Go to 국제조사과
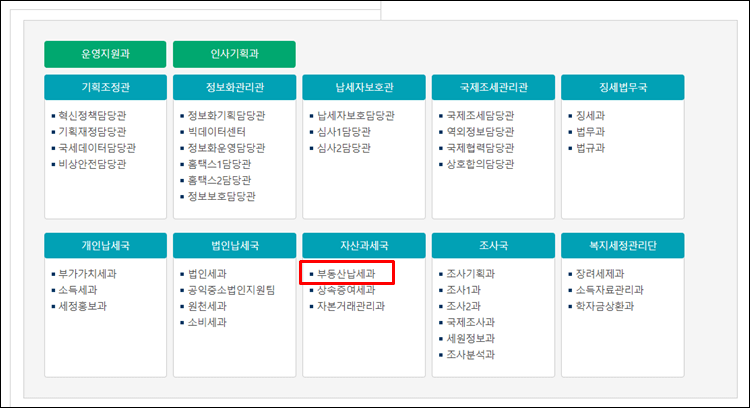Viewport: 750px width, 408px height. coord(471,322)
